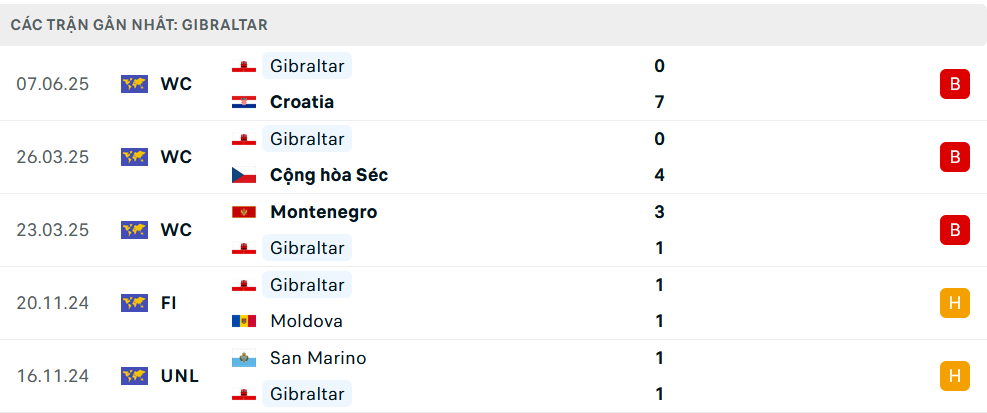Select the orange H badge for the San Marino match
Screen dimensions: 987x413
point(955,376)
